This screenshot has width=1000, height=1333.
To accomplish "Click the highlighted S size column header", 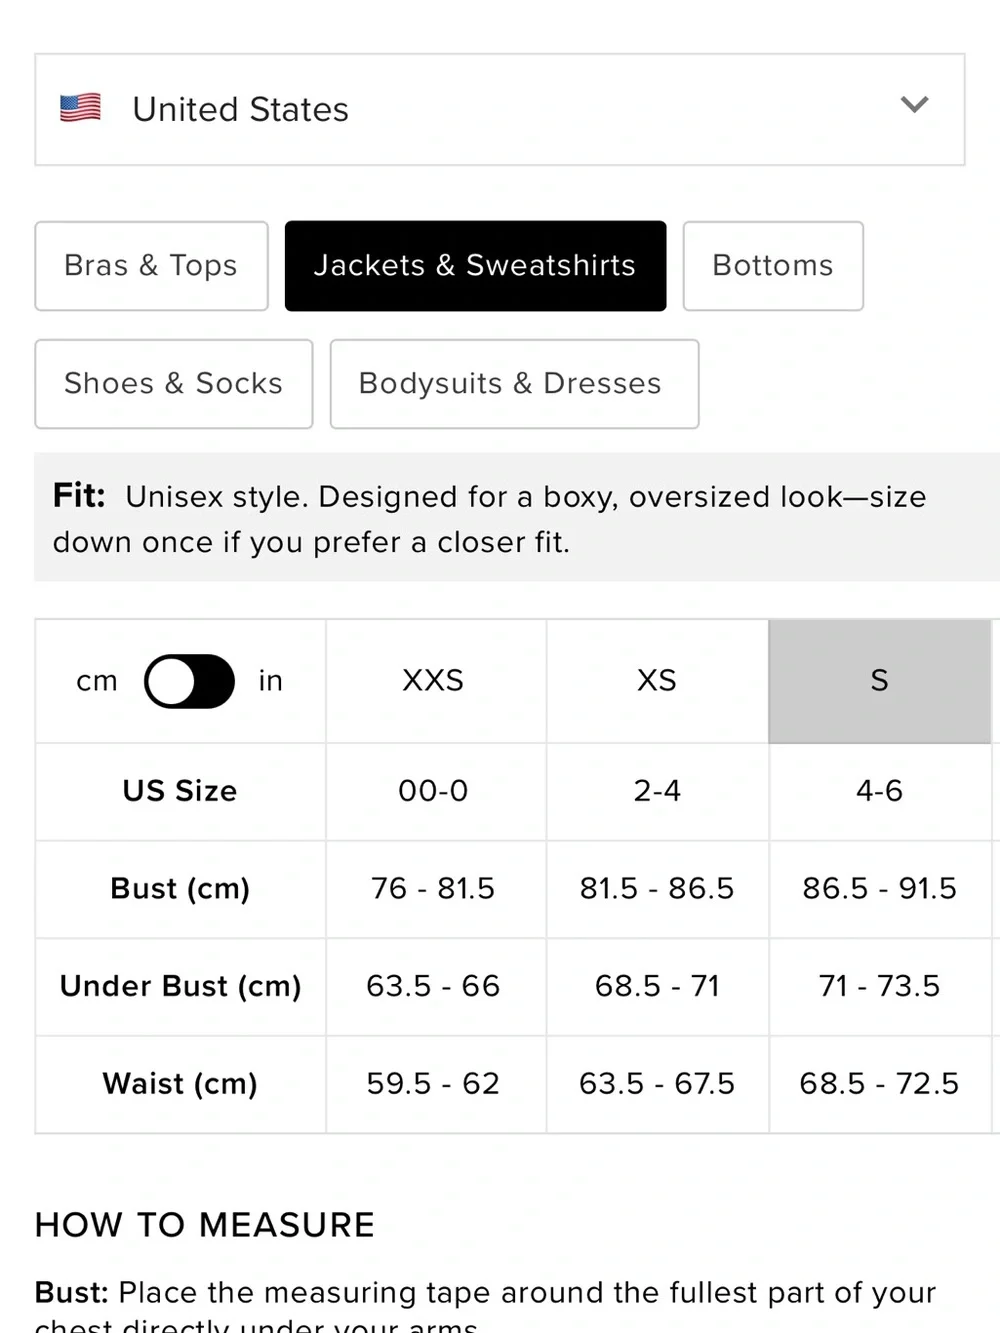I will tap(879, 681).
